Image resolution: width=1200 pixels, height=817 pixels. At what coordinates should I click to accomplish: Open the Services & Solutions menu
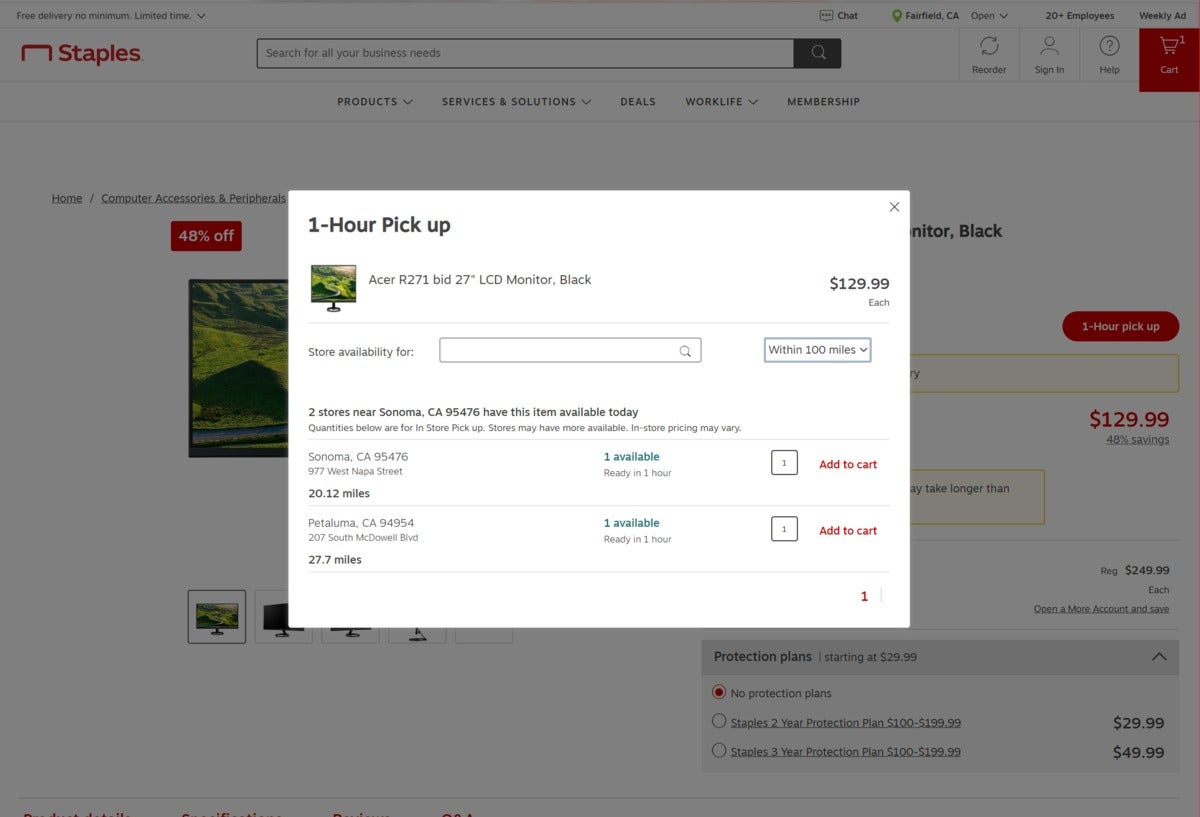(x=516, y=102)
